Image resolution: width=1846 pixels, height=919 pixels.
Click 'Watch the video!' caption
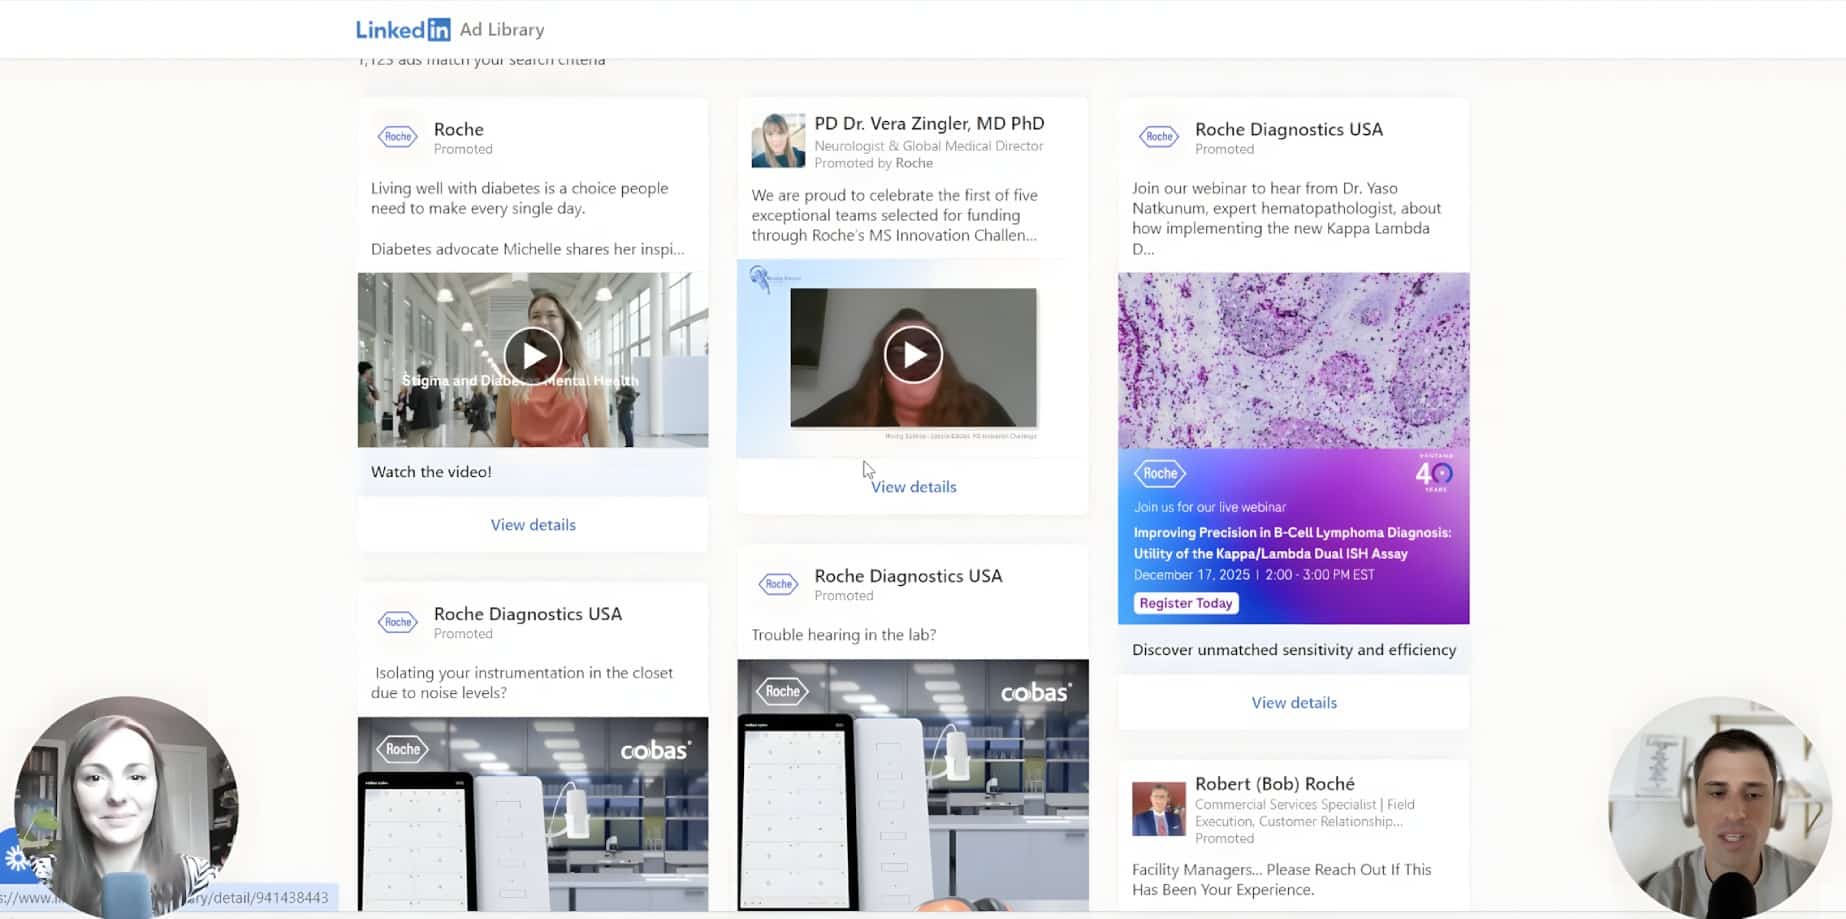[x=431, y=472]
